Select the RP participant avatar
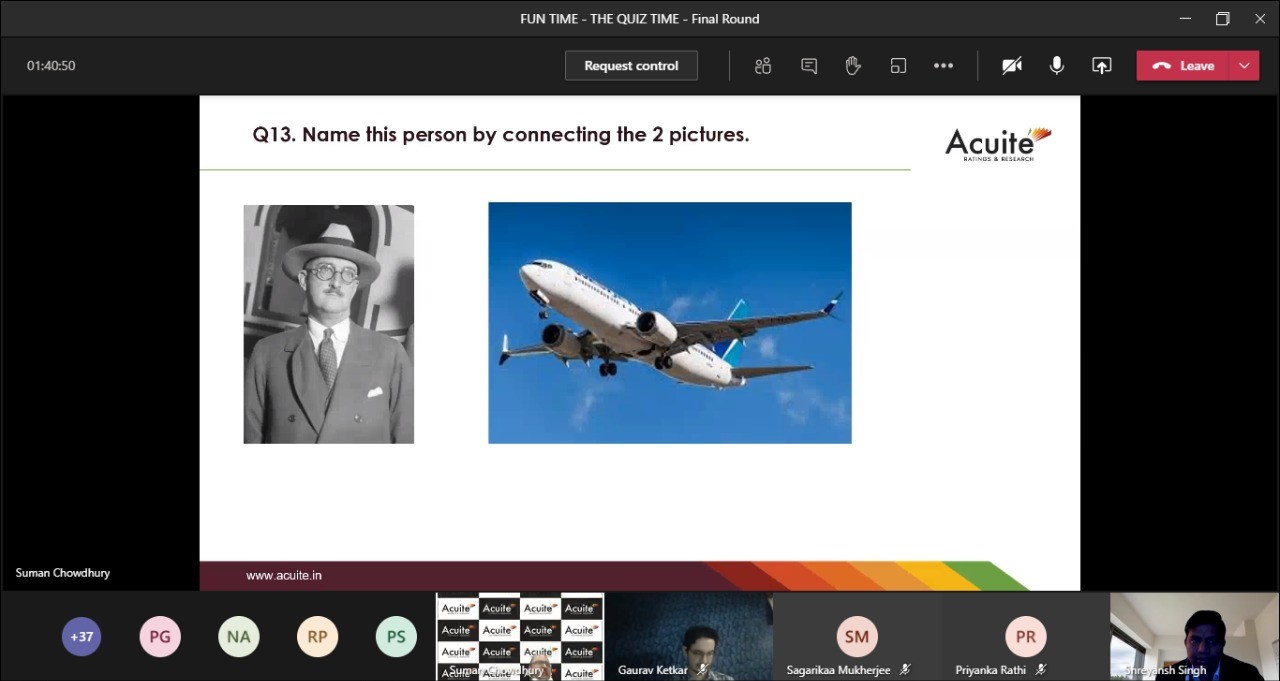The height and width of the screenshot is (681, 1280). [317, 637]
